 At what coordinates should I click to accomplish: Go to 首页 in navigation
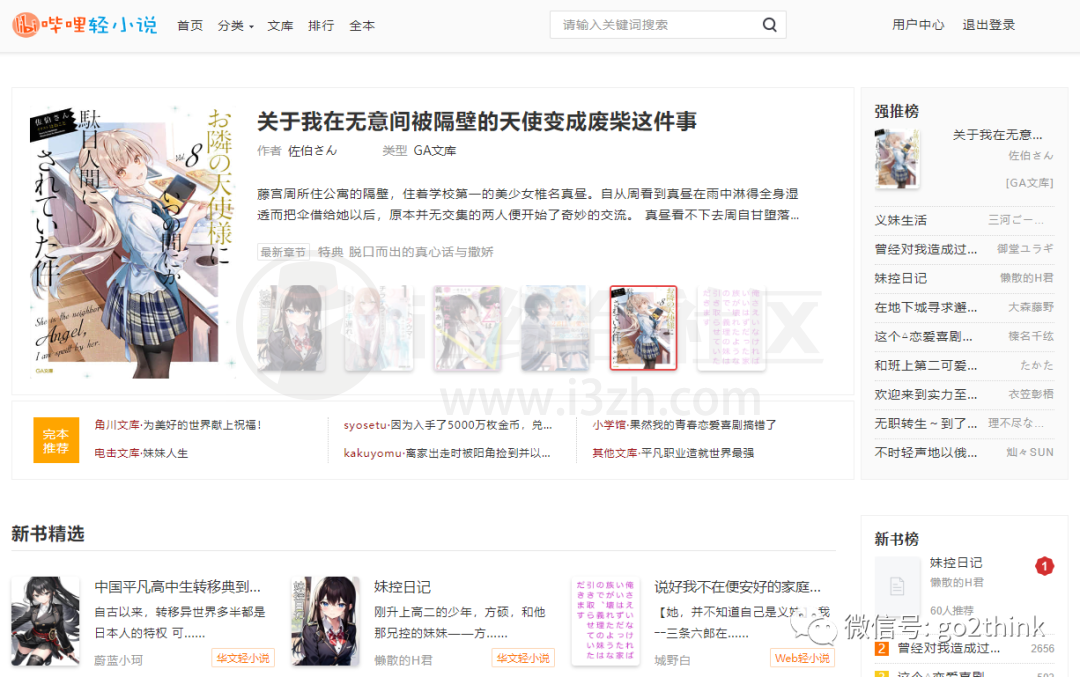[190, 25]
